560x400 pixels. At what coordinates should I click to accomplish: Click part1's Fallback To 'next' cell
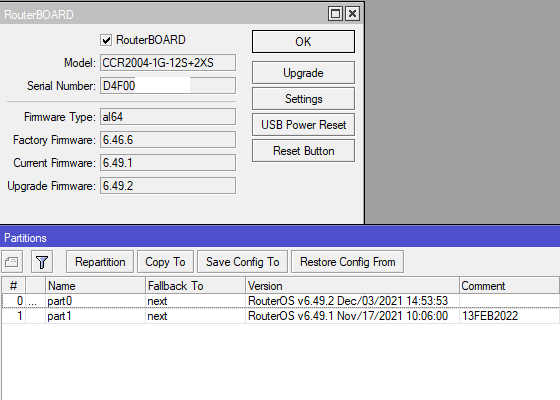195,316
